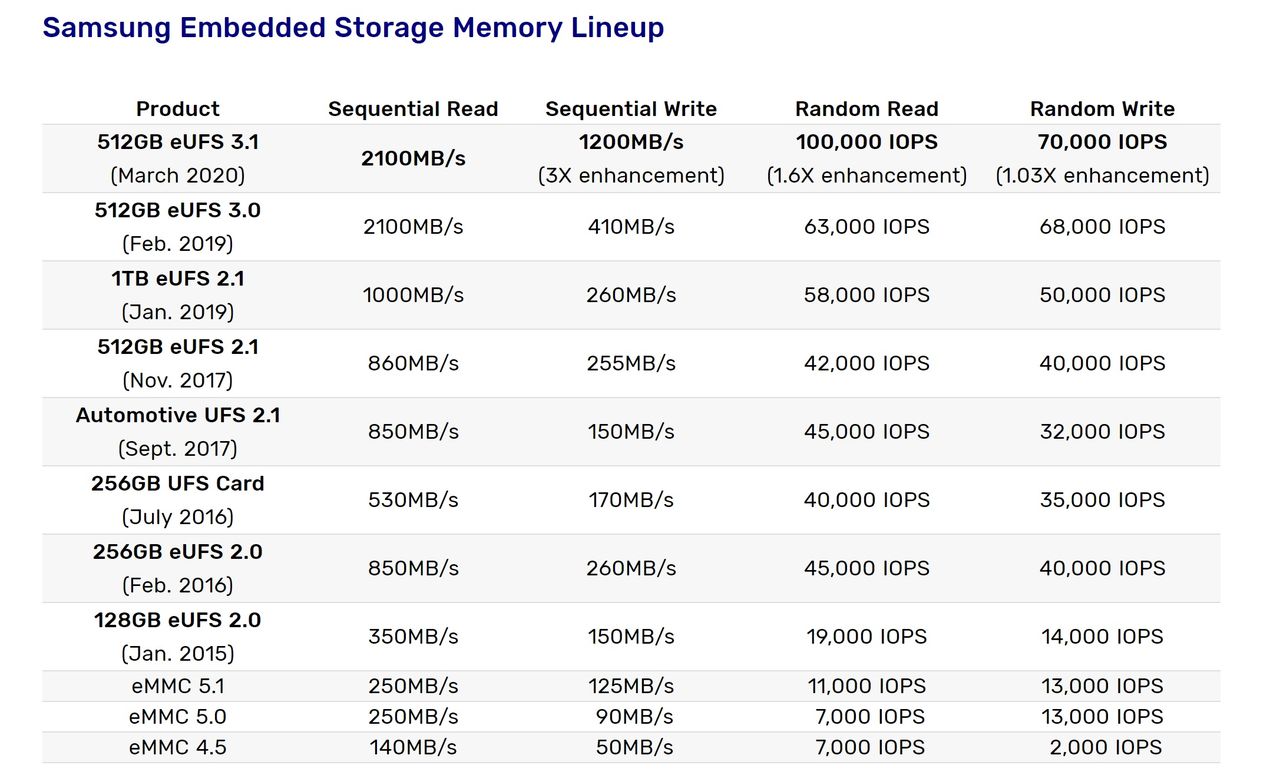Image resolution: width=1280 pixels, height=775 pixels.
Task: Click the Samsung Embedded Storage Memory Lineup heading
Action: tap(353, 28)
